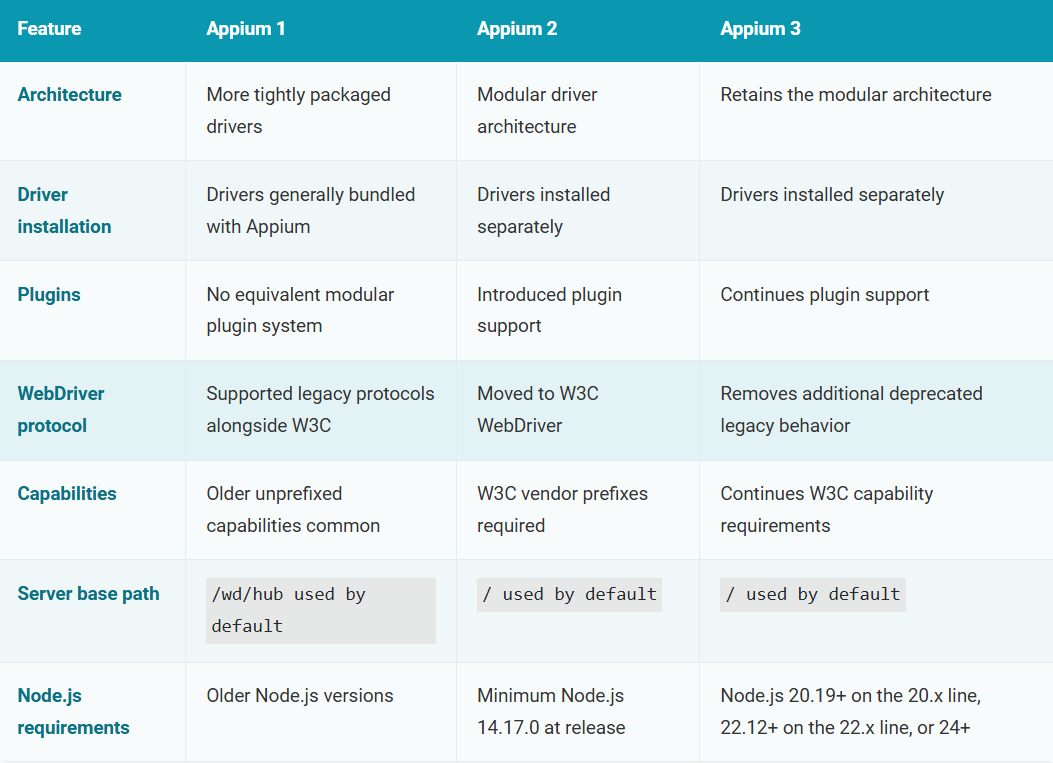Image resolution: width=1053 pixels, height=763 pixels.
Task: Click the Architecture row label
Action: tap(69, 95)
